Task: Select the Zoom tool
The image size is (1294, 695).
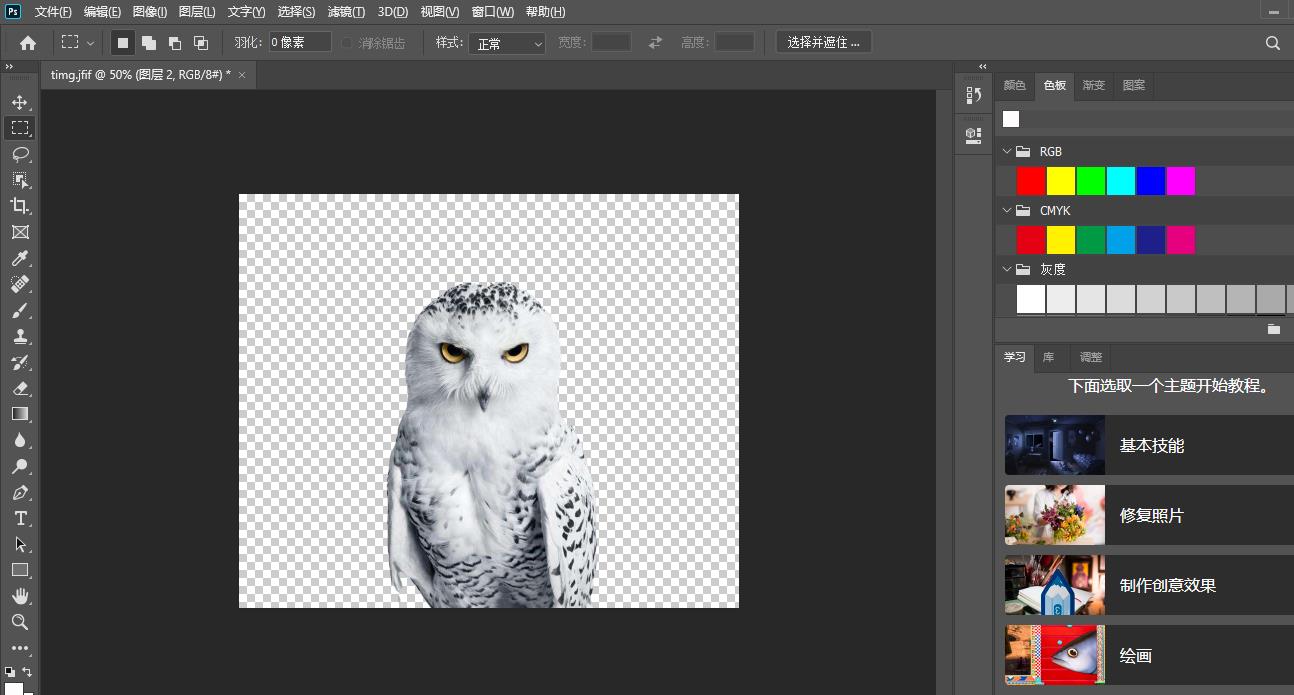Action: (x=20, y=622)
